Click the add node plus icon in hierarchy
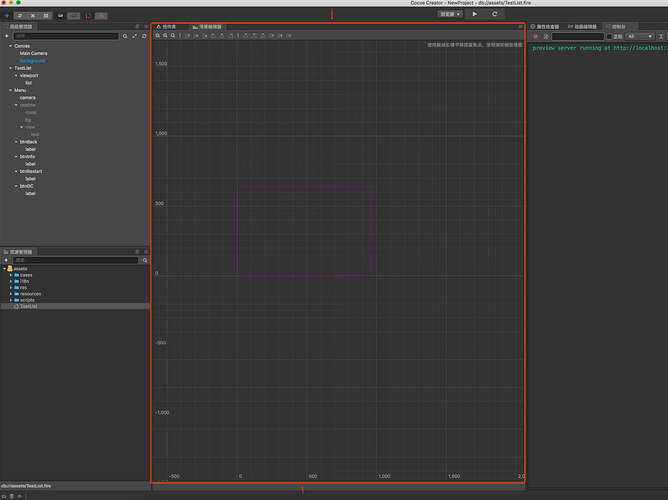The height and width of the screenshot is (500, 668). (x=7, y=36)
